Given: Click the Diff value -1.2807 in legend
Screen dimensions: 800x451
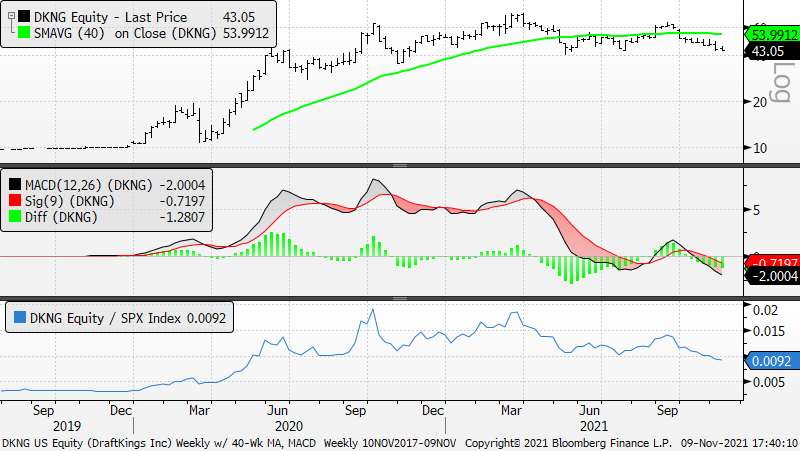Looking at the screenshot, I should pos(182,217).
